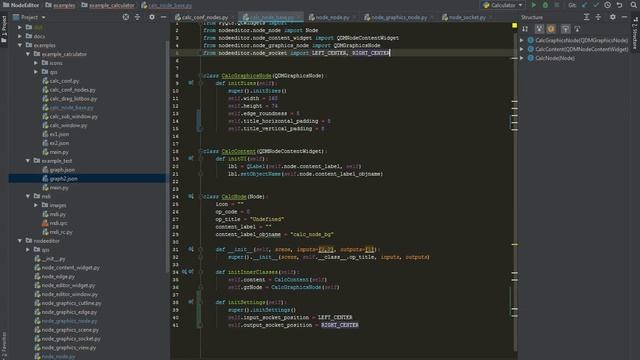
Task: Run the Calculator configuration with green play icon
Action: pos(533,5)
